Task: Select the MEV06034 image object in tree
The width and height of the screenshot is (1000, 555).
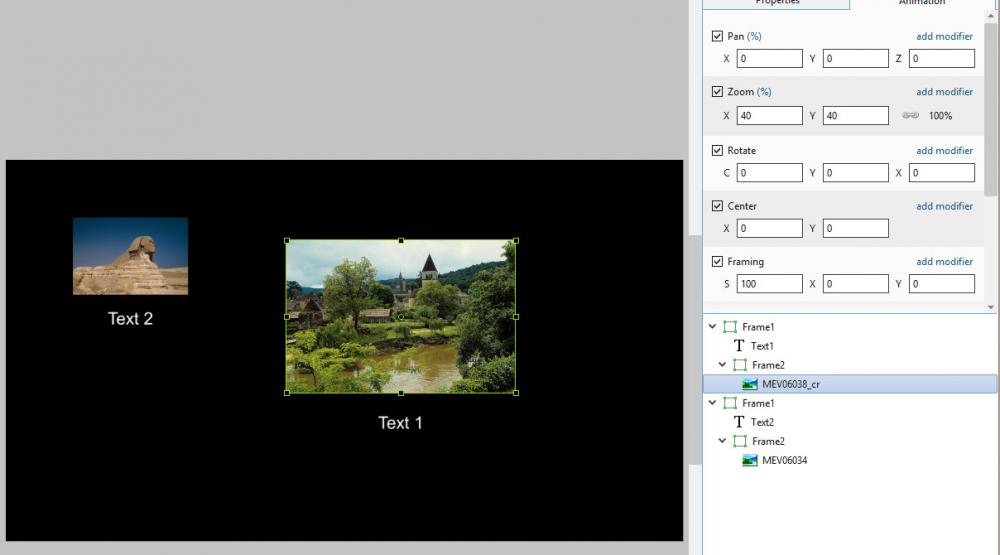Action: point(784,460)
